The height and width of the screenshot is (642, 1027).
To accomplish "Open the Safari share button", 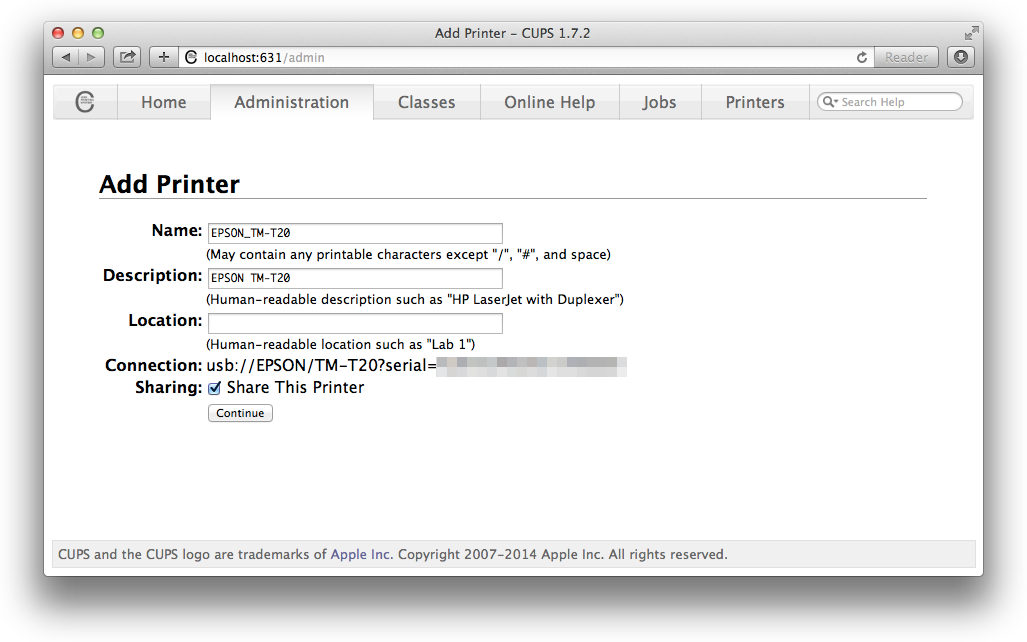I will click(127, 57).
